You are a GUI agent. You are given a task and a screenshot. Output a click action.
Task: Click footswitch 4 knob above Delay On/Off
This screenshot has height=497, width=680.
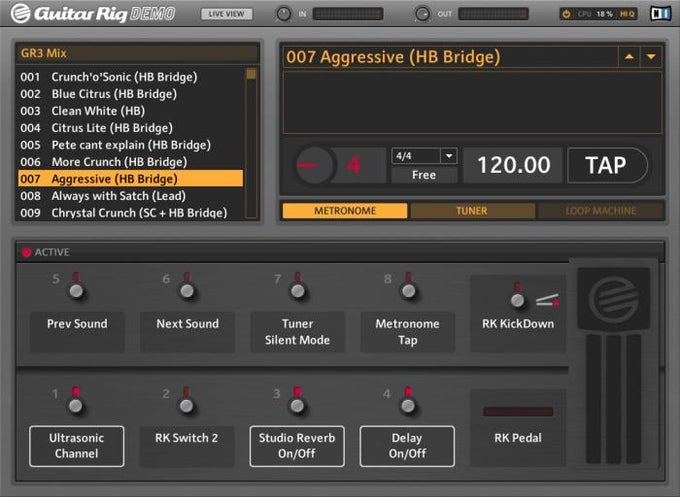(408, 405)
